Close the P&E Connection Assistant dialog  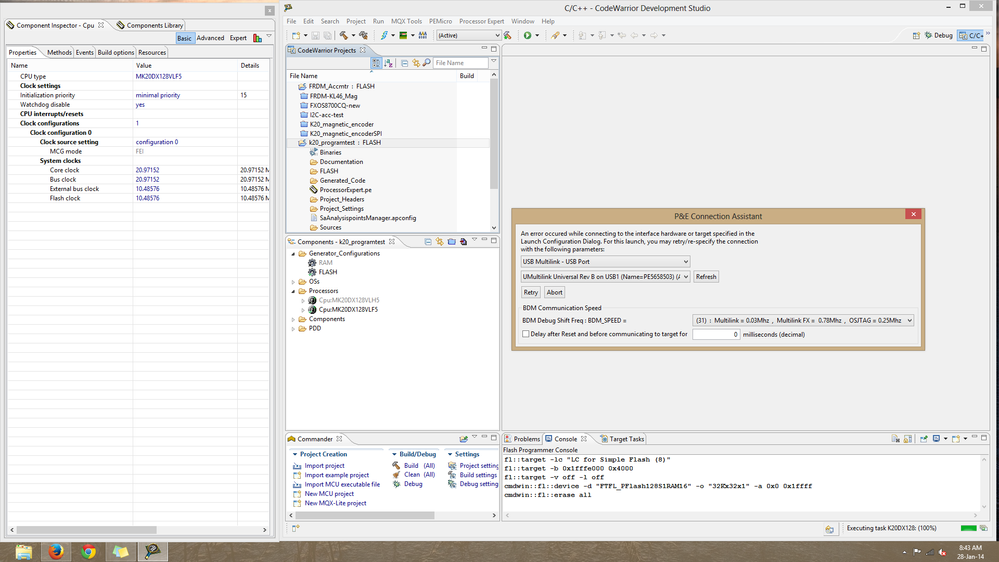tap(913, 215)
